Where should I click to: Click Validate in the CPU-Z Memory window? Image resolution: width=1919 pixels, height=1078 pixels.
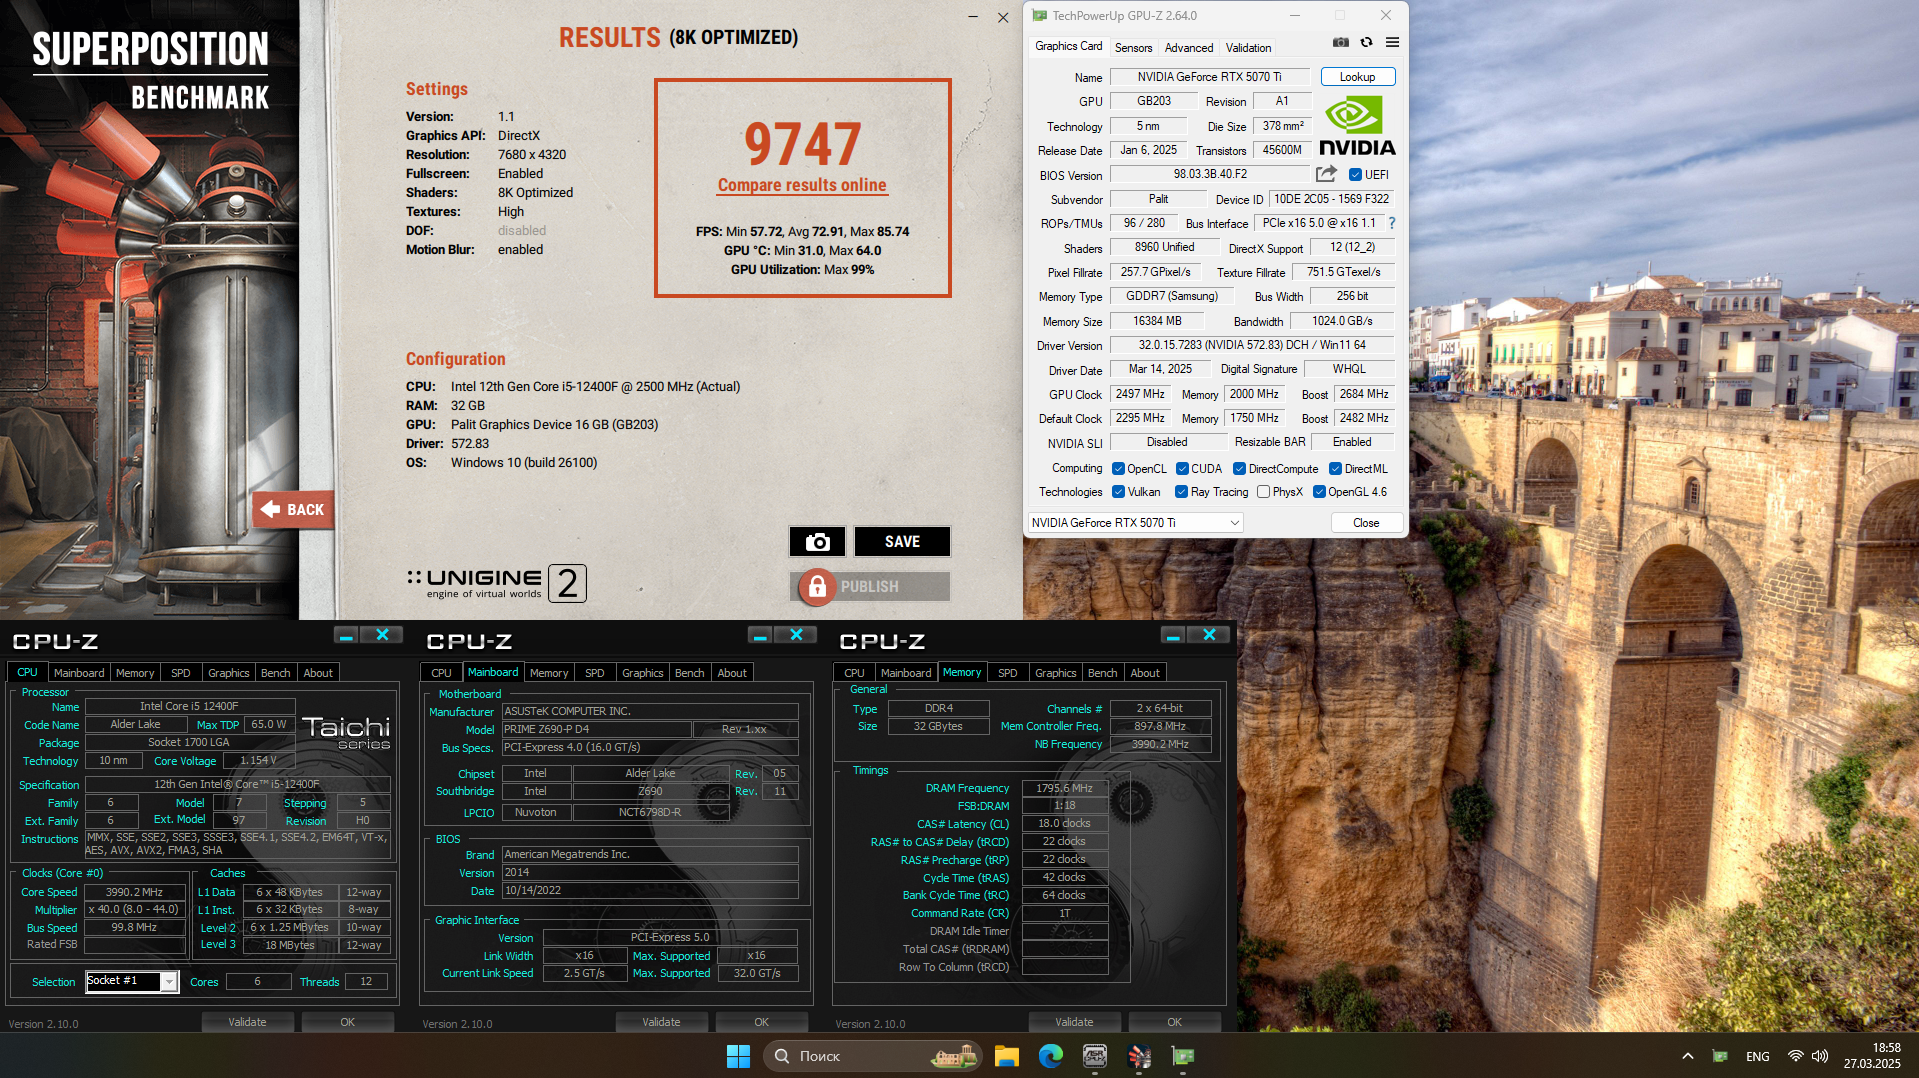(1074, 1022)
